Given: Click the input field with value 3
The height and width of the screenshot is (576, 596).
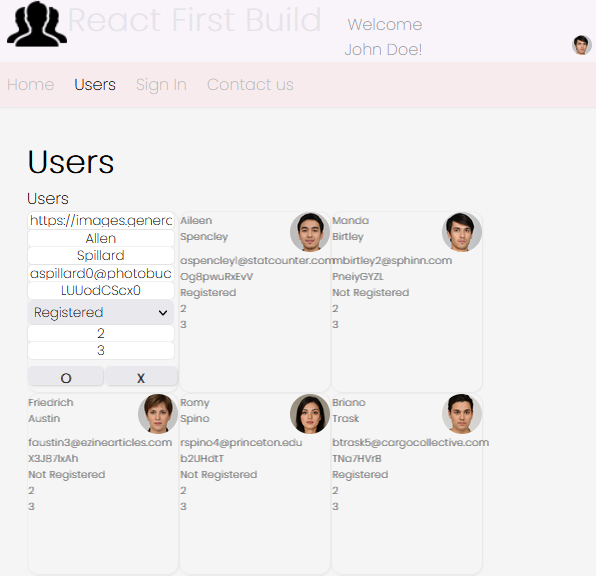Looking at the screenshot, I should pyautogui.click(x=101, y=351).
